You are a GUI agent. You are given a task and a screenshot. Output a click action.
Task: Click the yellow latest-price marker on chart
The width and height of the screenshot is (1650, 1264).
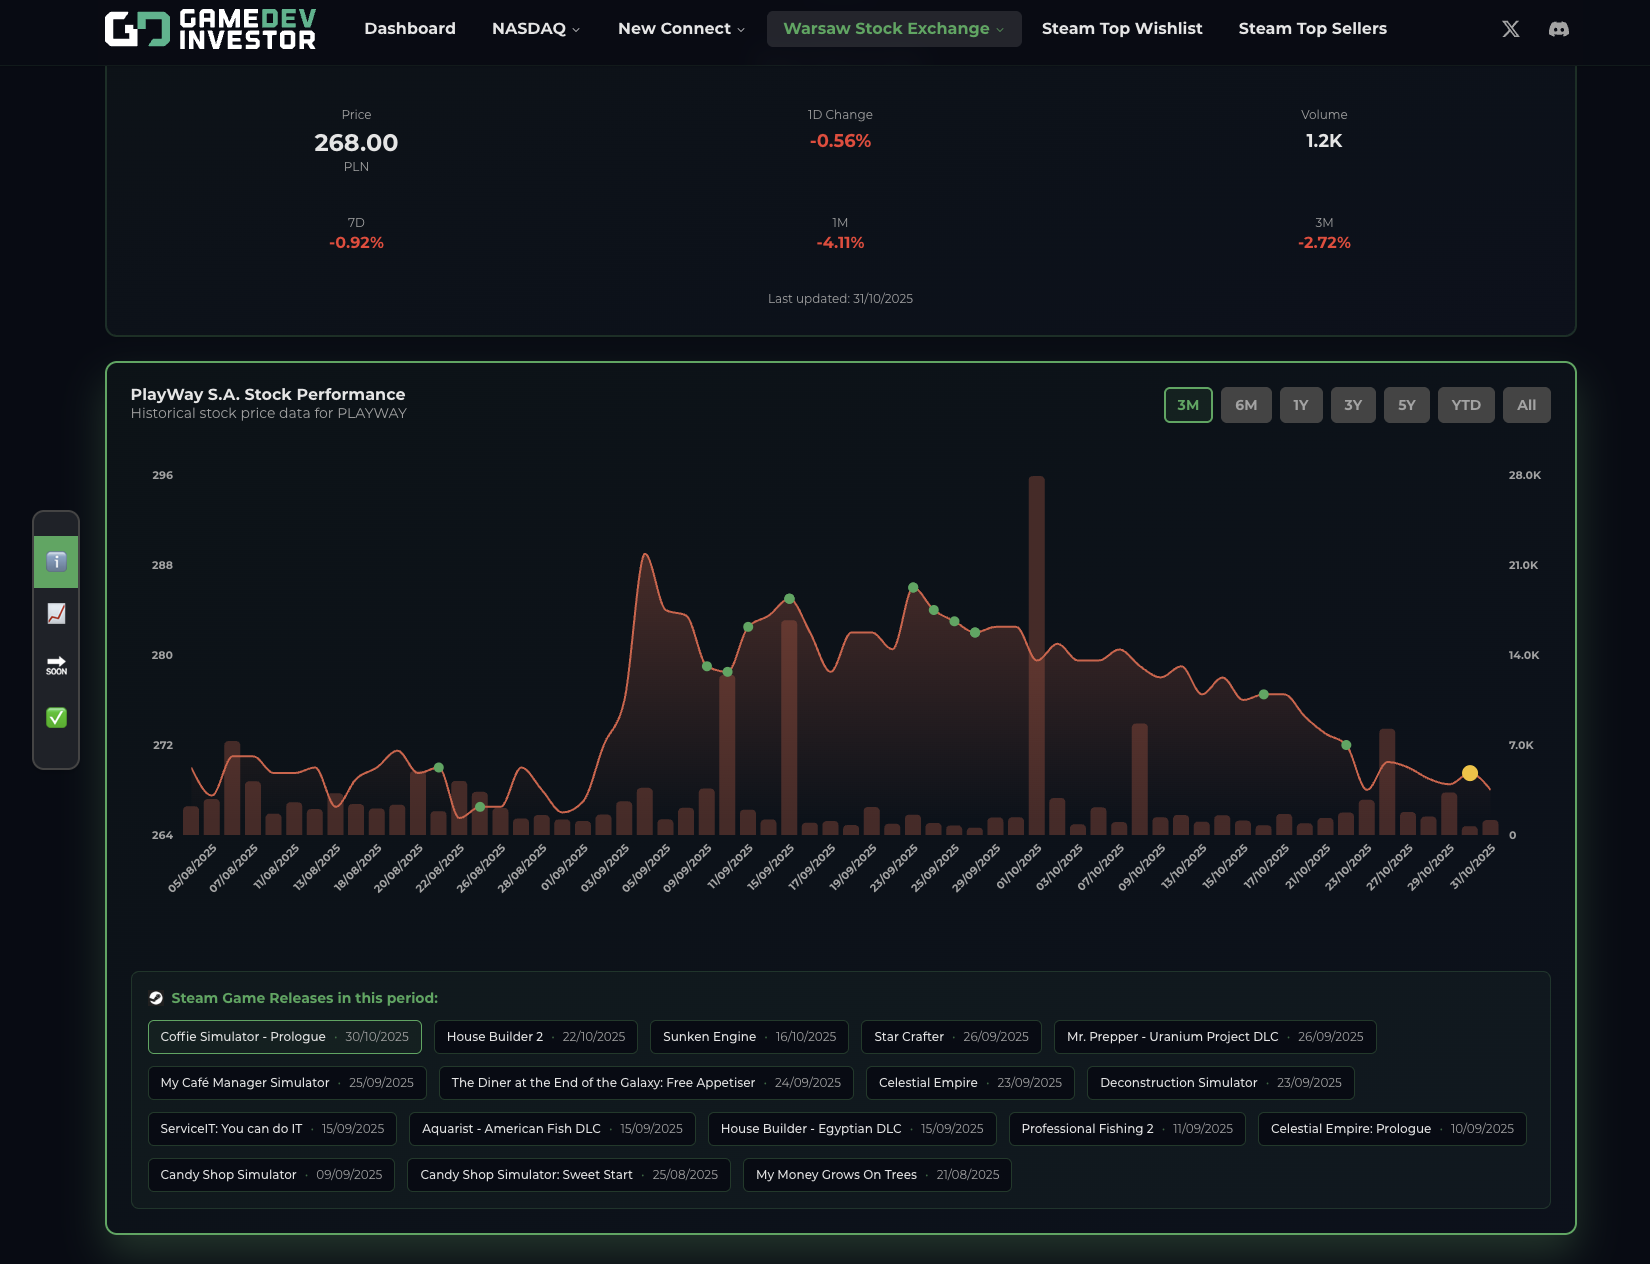coord(1470,773)
